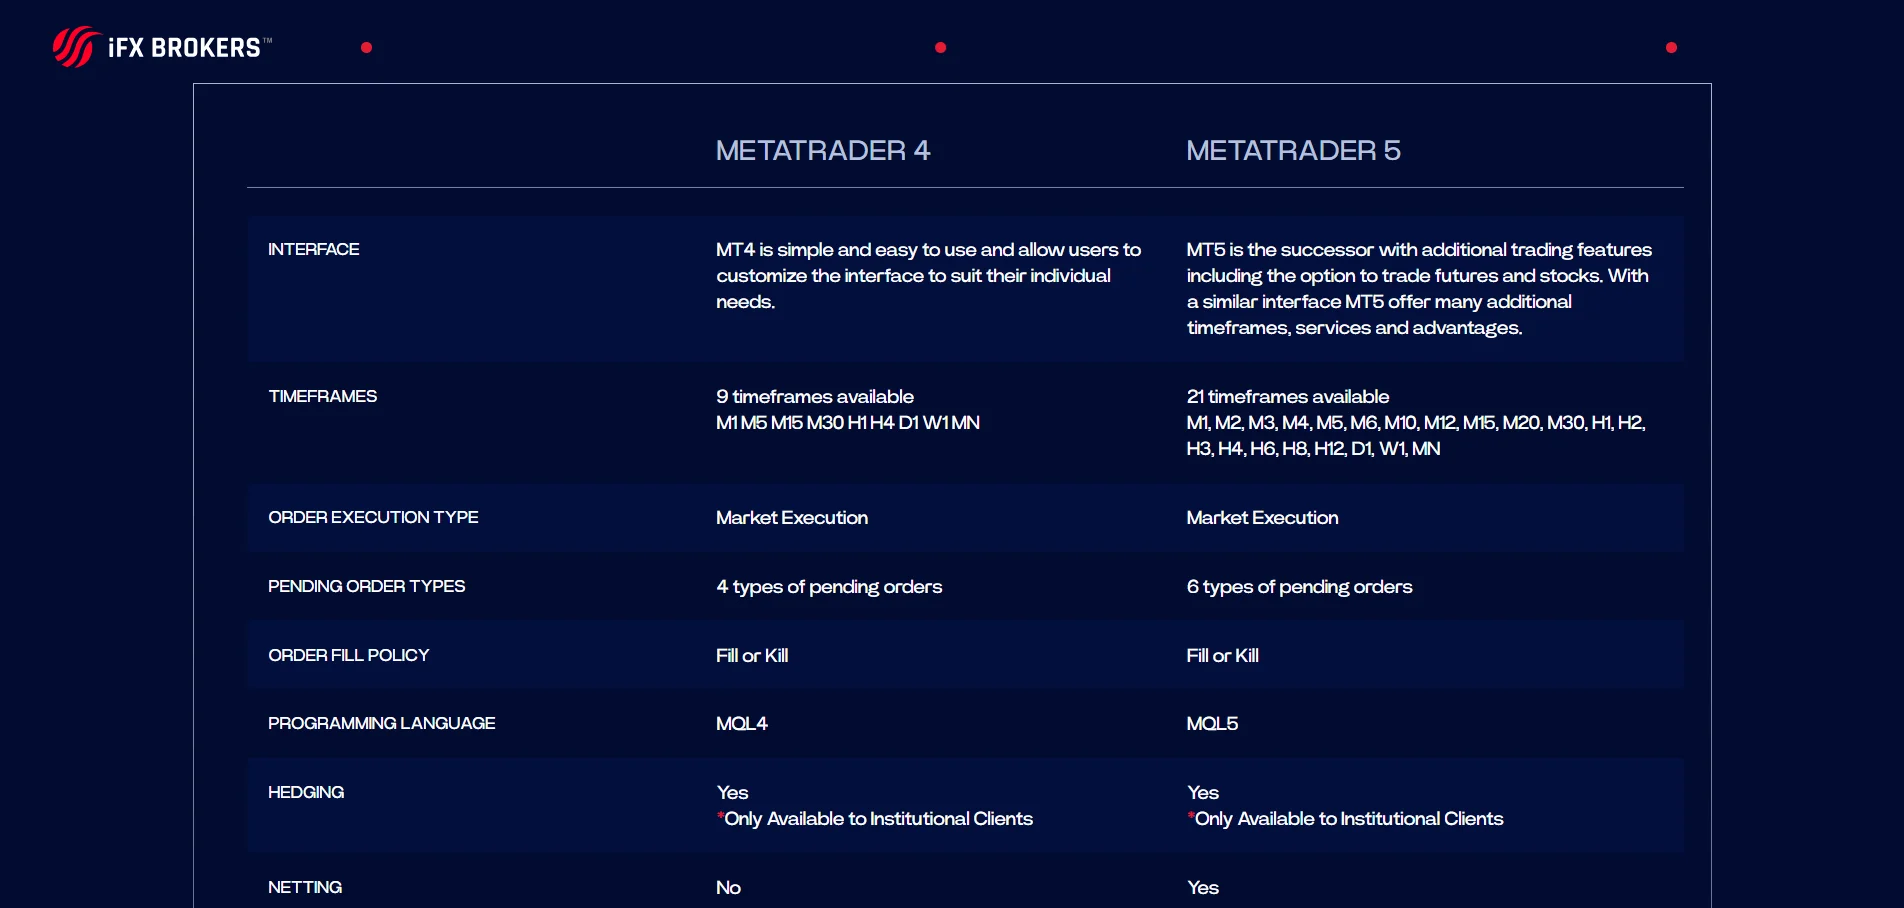Click the ORDER FILL POLICY row label

(x=348, y=655)
